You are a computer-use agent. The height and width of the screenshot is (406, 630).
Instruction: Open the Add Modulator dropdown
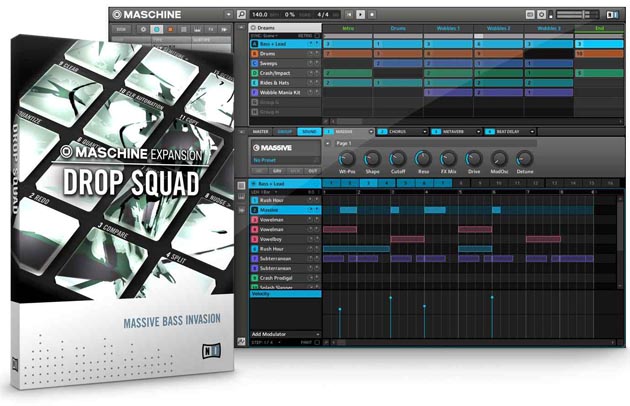[x=285, y=334]
